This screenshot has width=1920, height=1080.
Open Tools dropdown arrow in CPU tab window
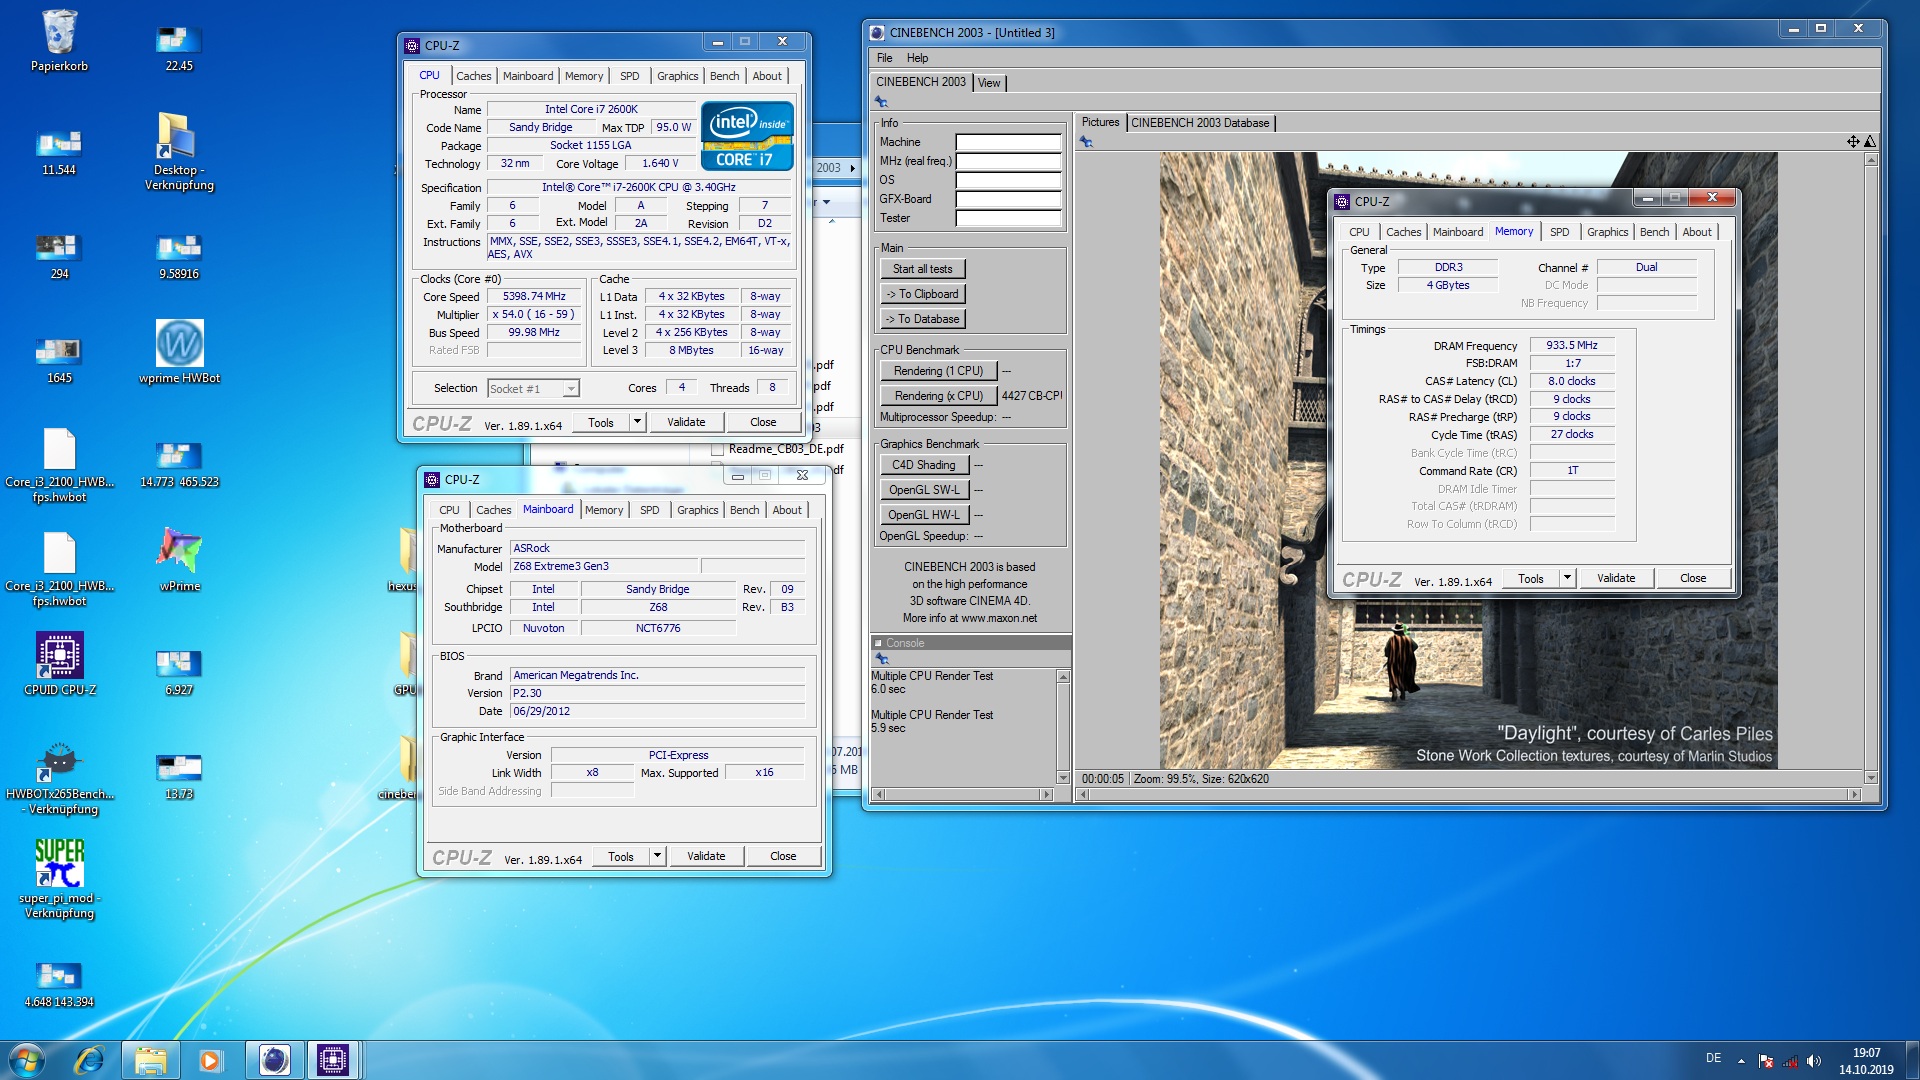pos(637,422)
